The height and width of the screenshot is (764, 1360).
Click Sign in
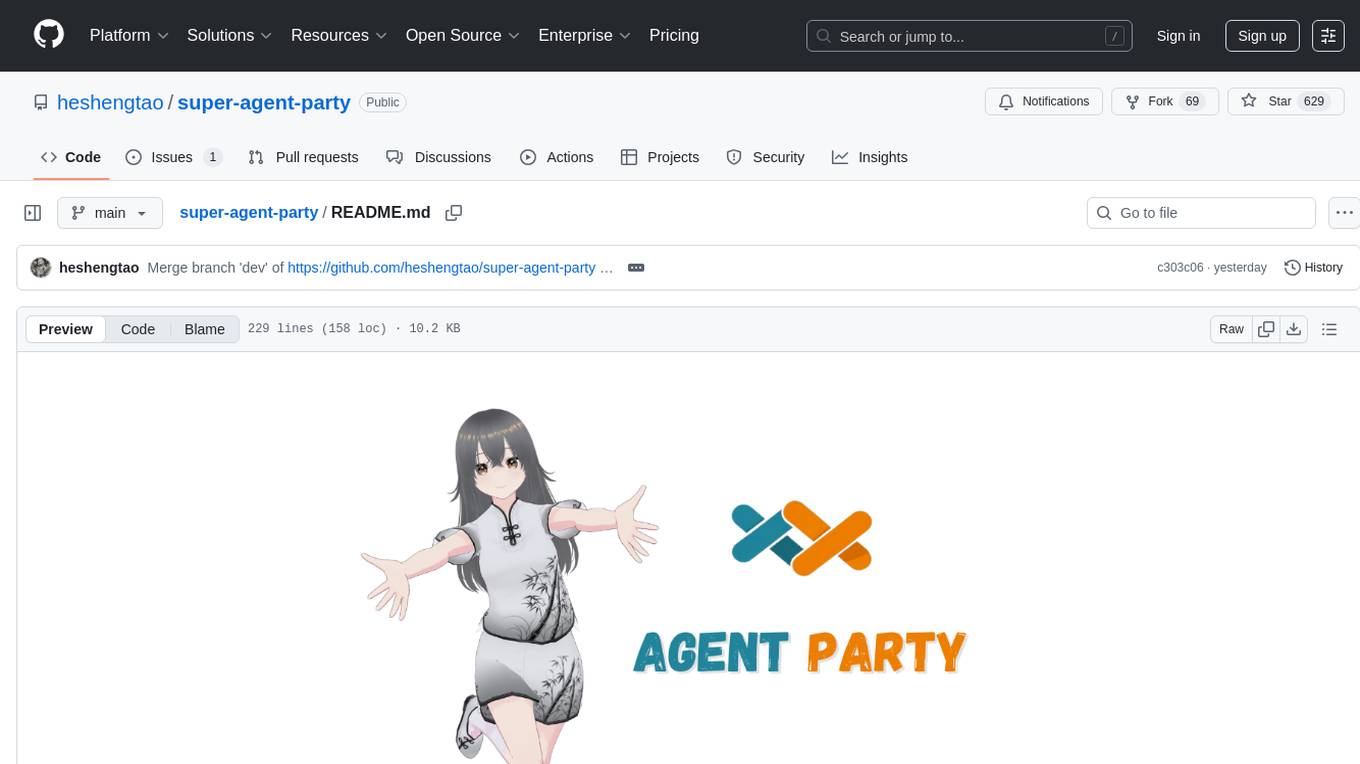pyautogui.click(x=1178, y=36)
